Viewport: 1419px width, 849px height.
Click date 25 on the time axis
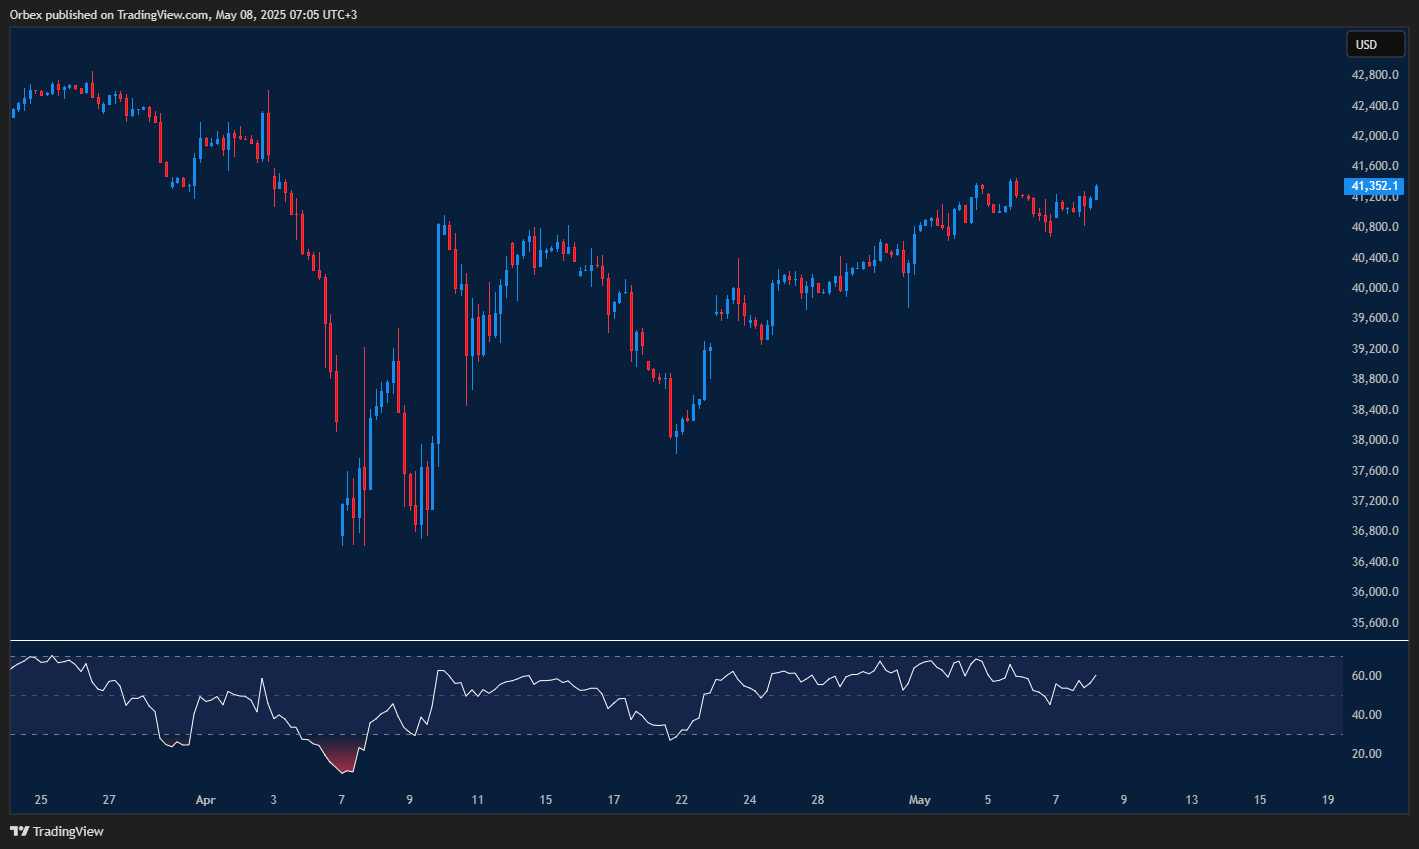click(x=41, y=800)
